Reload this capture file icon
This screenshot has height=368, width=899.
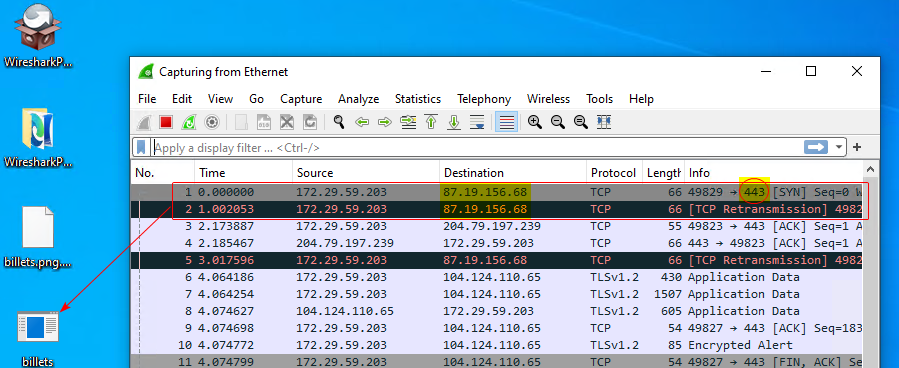pyautogui.click(x=310, y=122)
